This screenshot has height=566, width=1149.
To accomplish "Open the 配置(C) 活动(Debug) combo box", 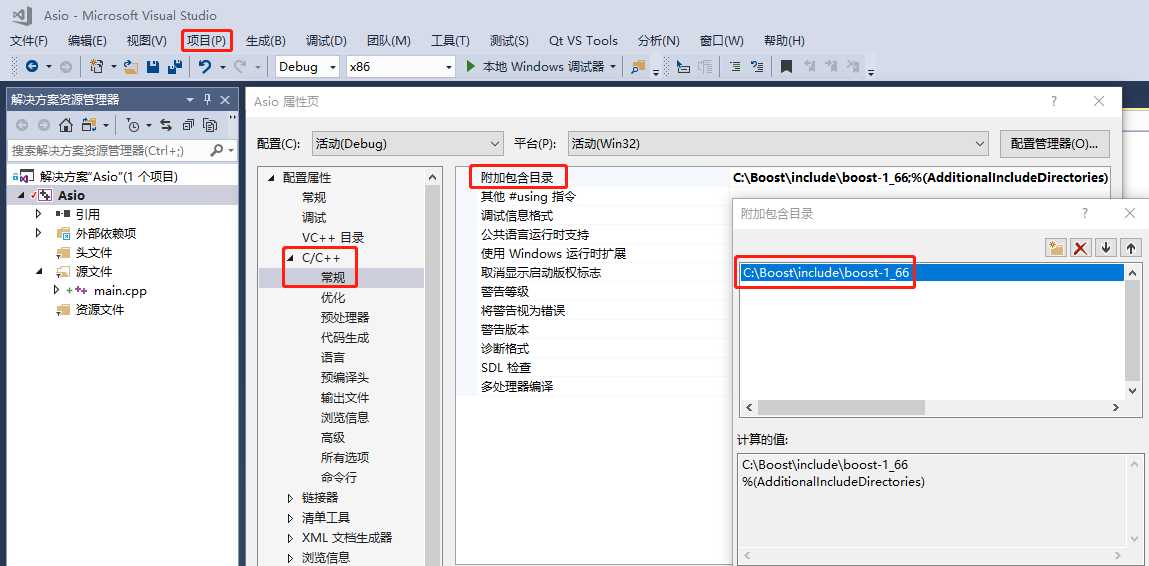I will pos(408,144).
